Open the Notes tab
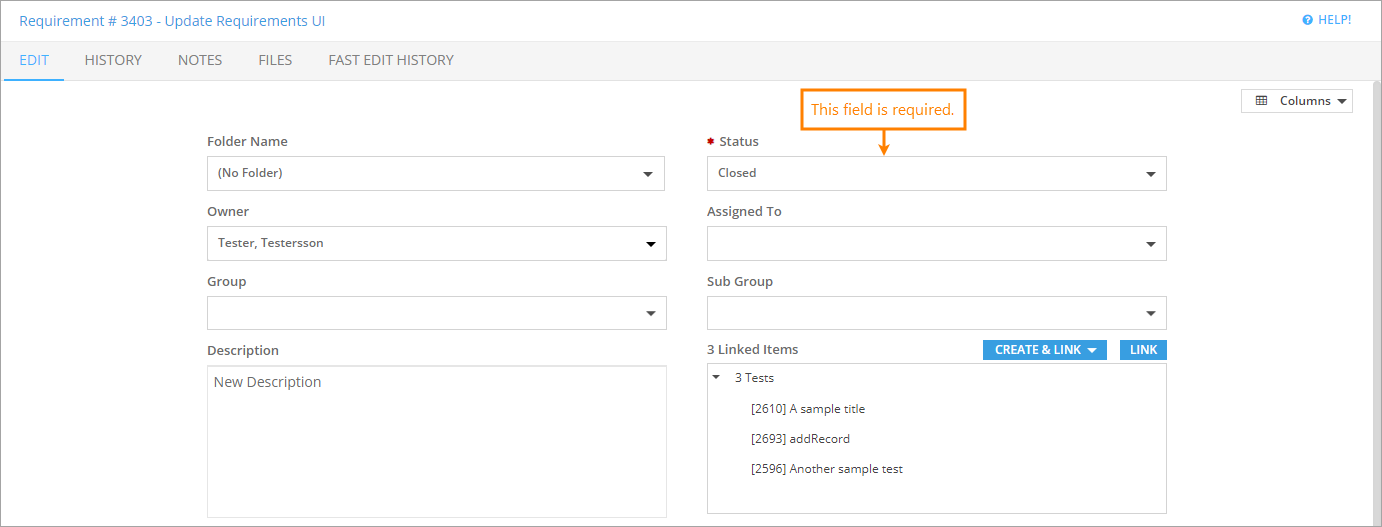The image size is (1382, 527). click(200, 60)
